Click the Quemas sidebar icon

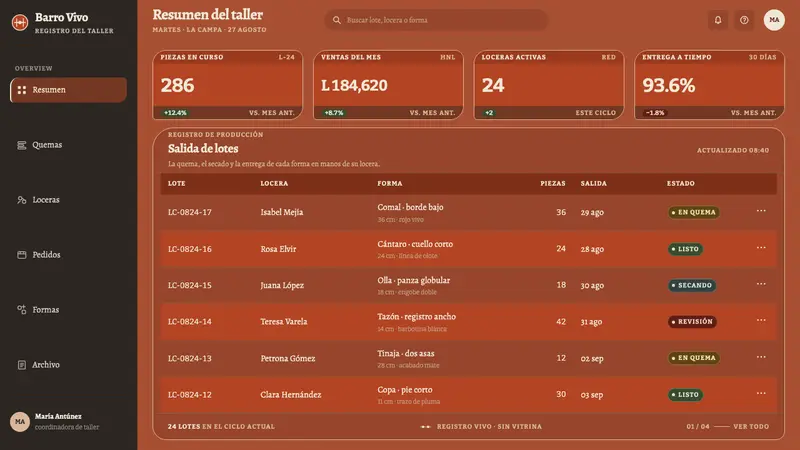21,145
